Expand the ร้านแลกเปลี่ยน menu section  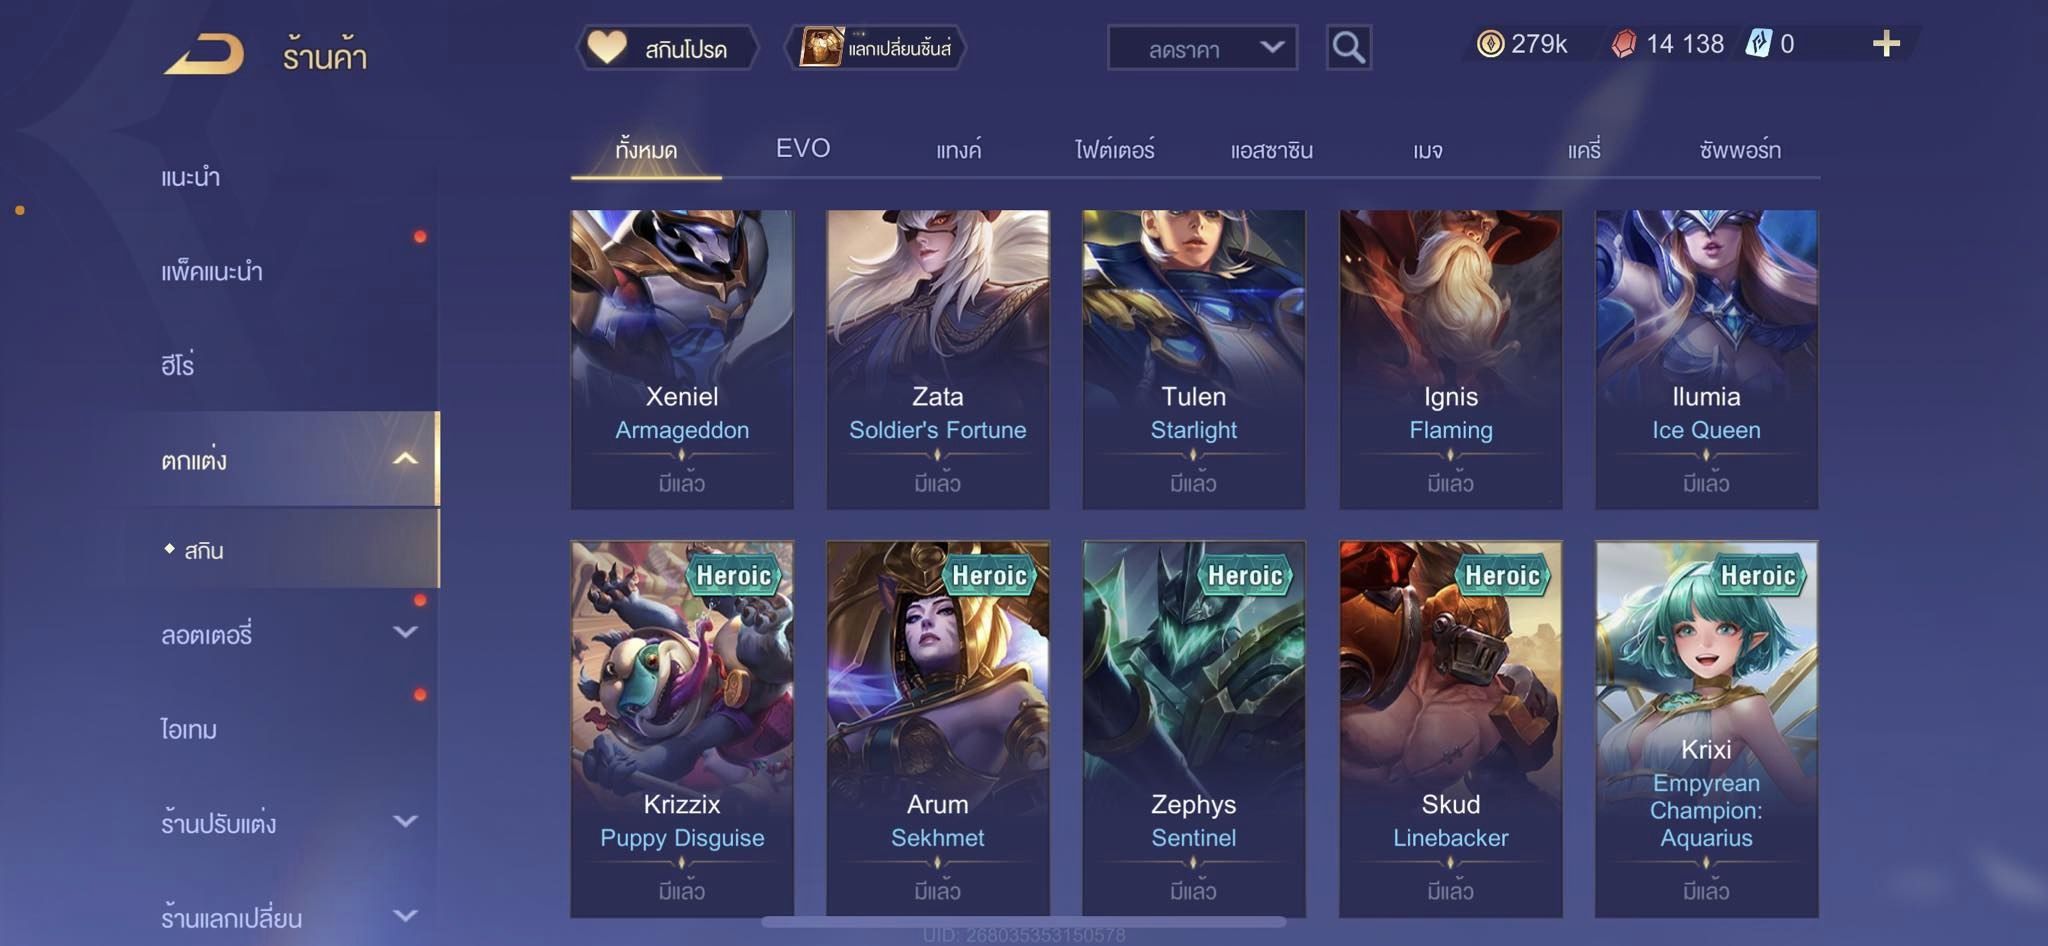405,915
